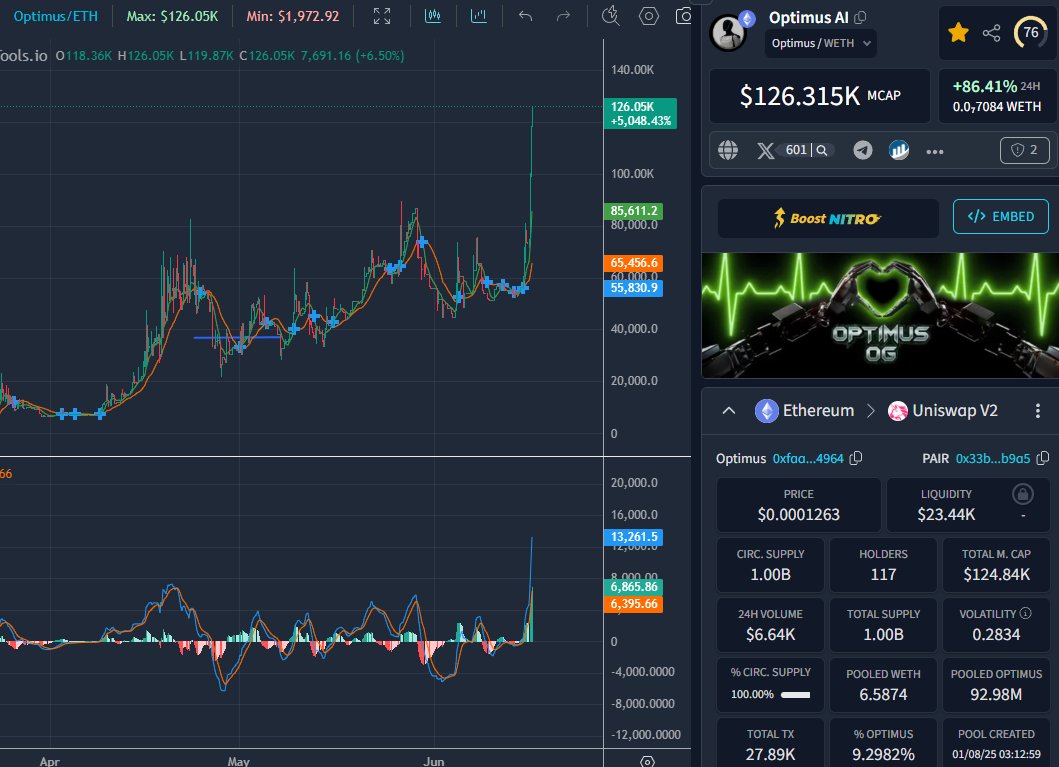Click the LIQUIDITY $23.44K value
The height and width of the screenshot is (767, 1059).
(946, 514)
